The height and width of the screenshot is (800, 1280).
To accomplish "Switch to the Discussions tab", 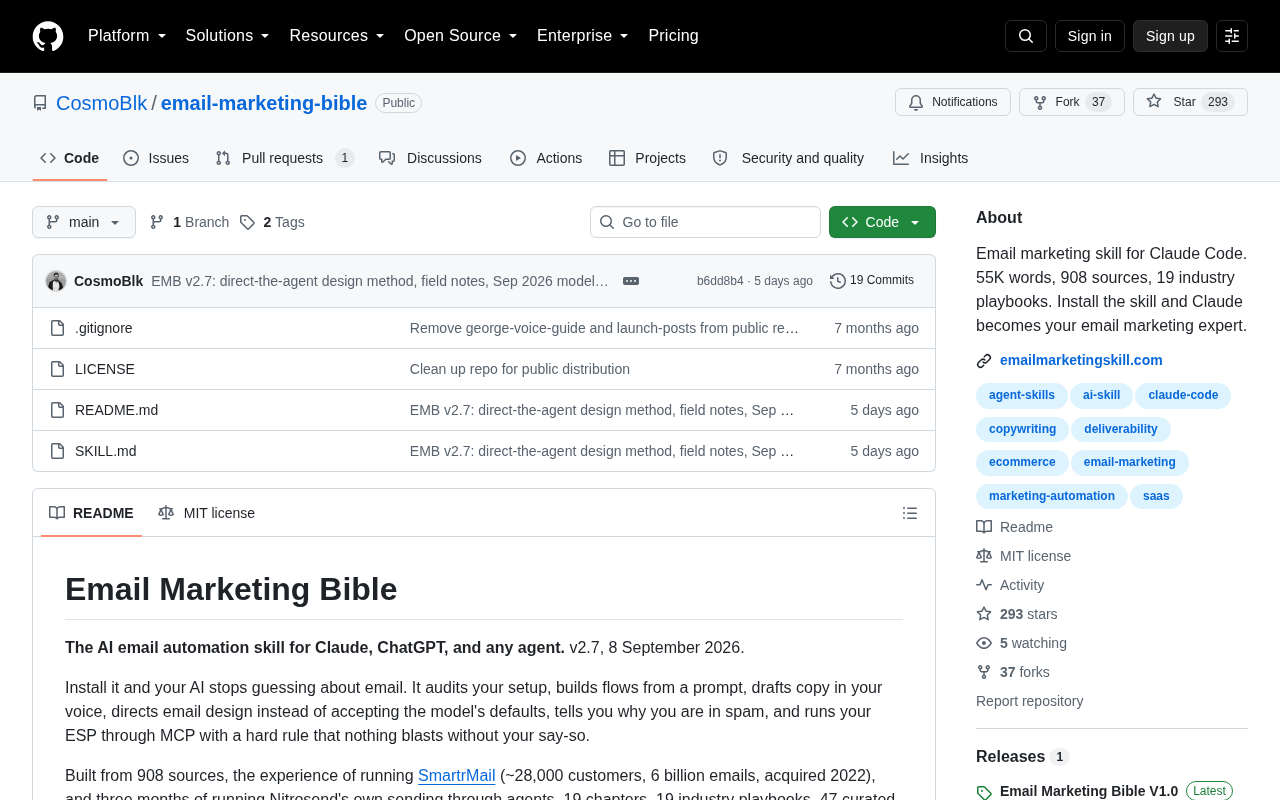I will click(430, 158).
